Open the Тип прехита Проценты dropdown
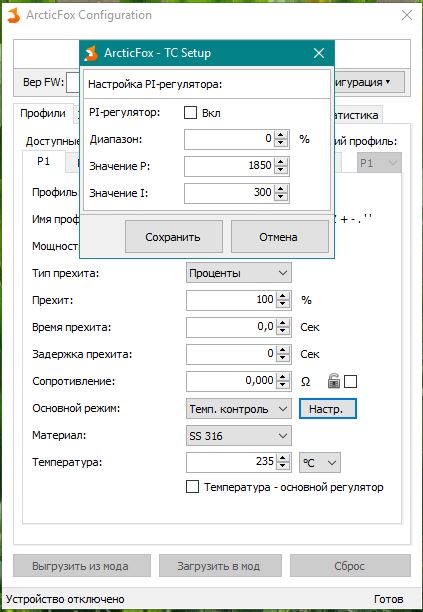The image size is (423, 612). coord(239,273)
